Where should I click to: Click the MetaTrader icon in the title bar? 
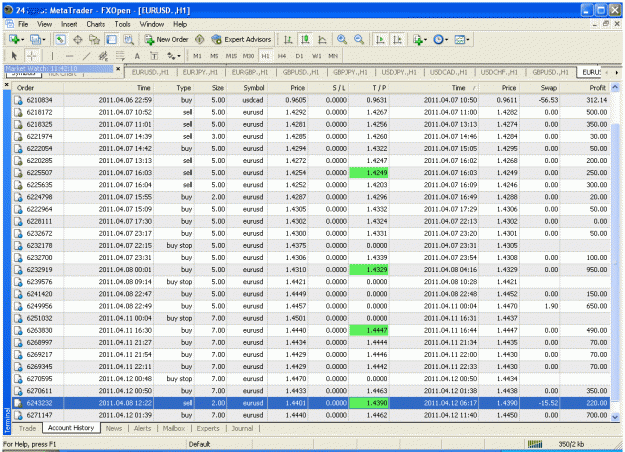coord(8,10)
